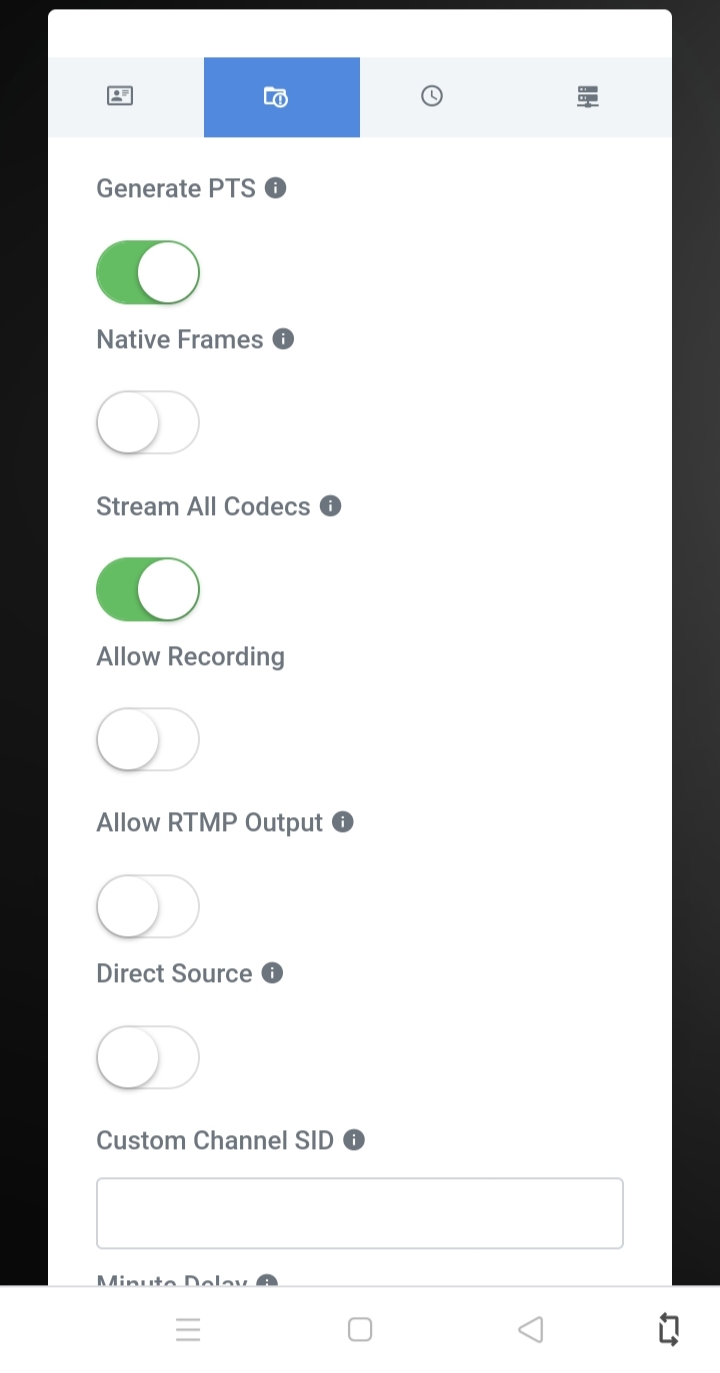Switch to the clock schedule tab
Screen dimensions: 720x1373
(x=432, y=96)
